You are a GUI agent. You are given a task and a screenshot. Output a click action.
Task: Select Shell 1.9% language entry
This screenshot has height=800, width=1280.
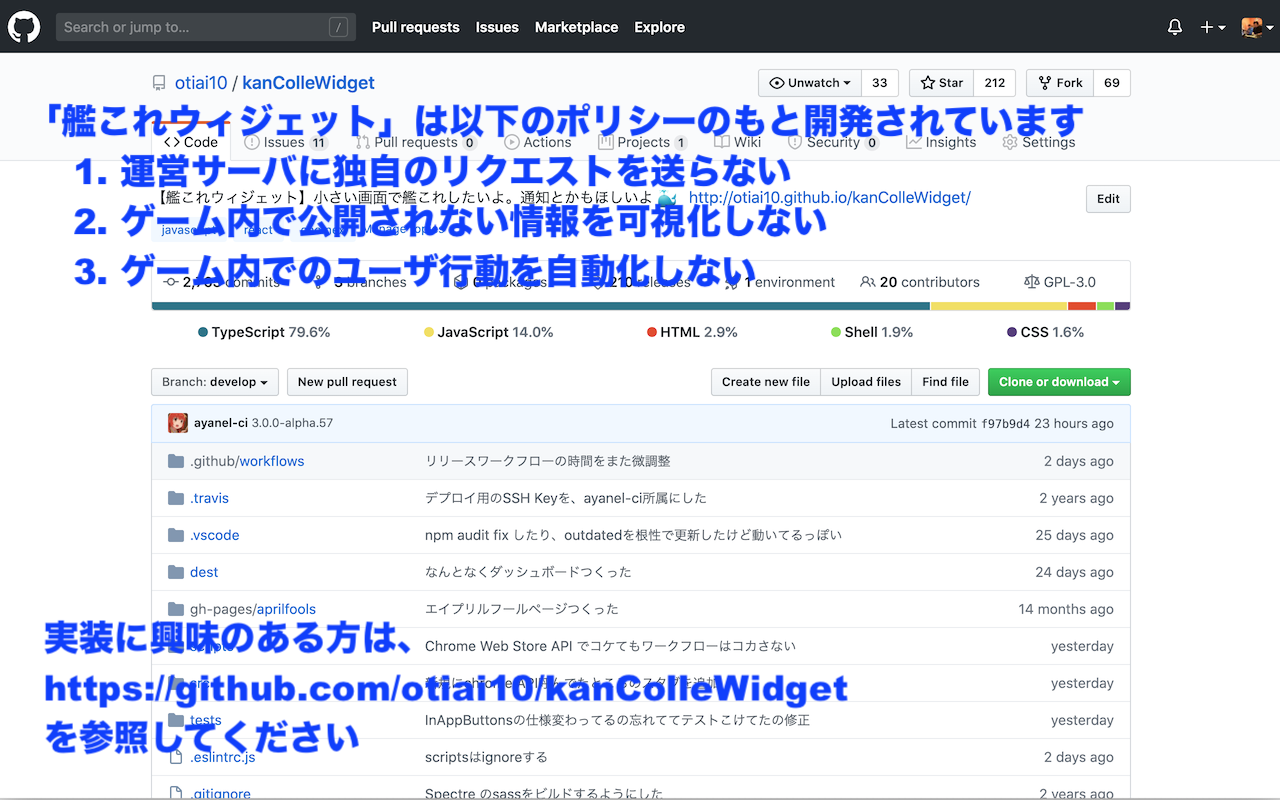tap(872, 332)
